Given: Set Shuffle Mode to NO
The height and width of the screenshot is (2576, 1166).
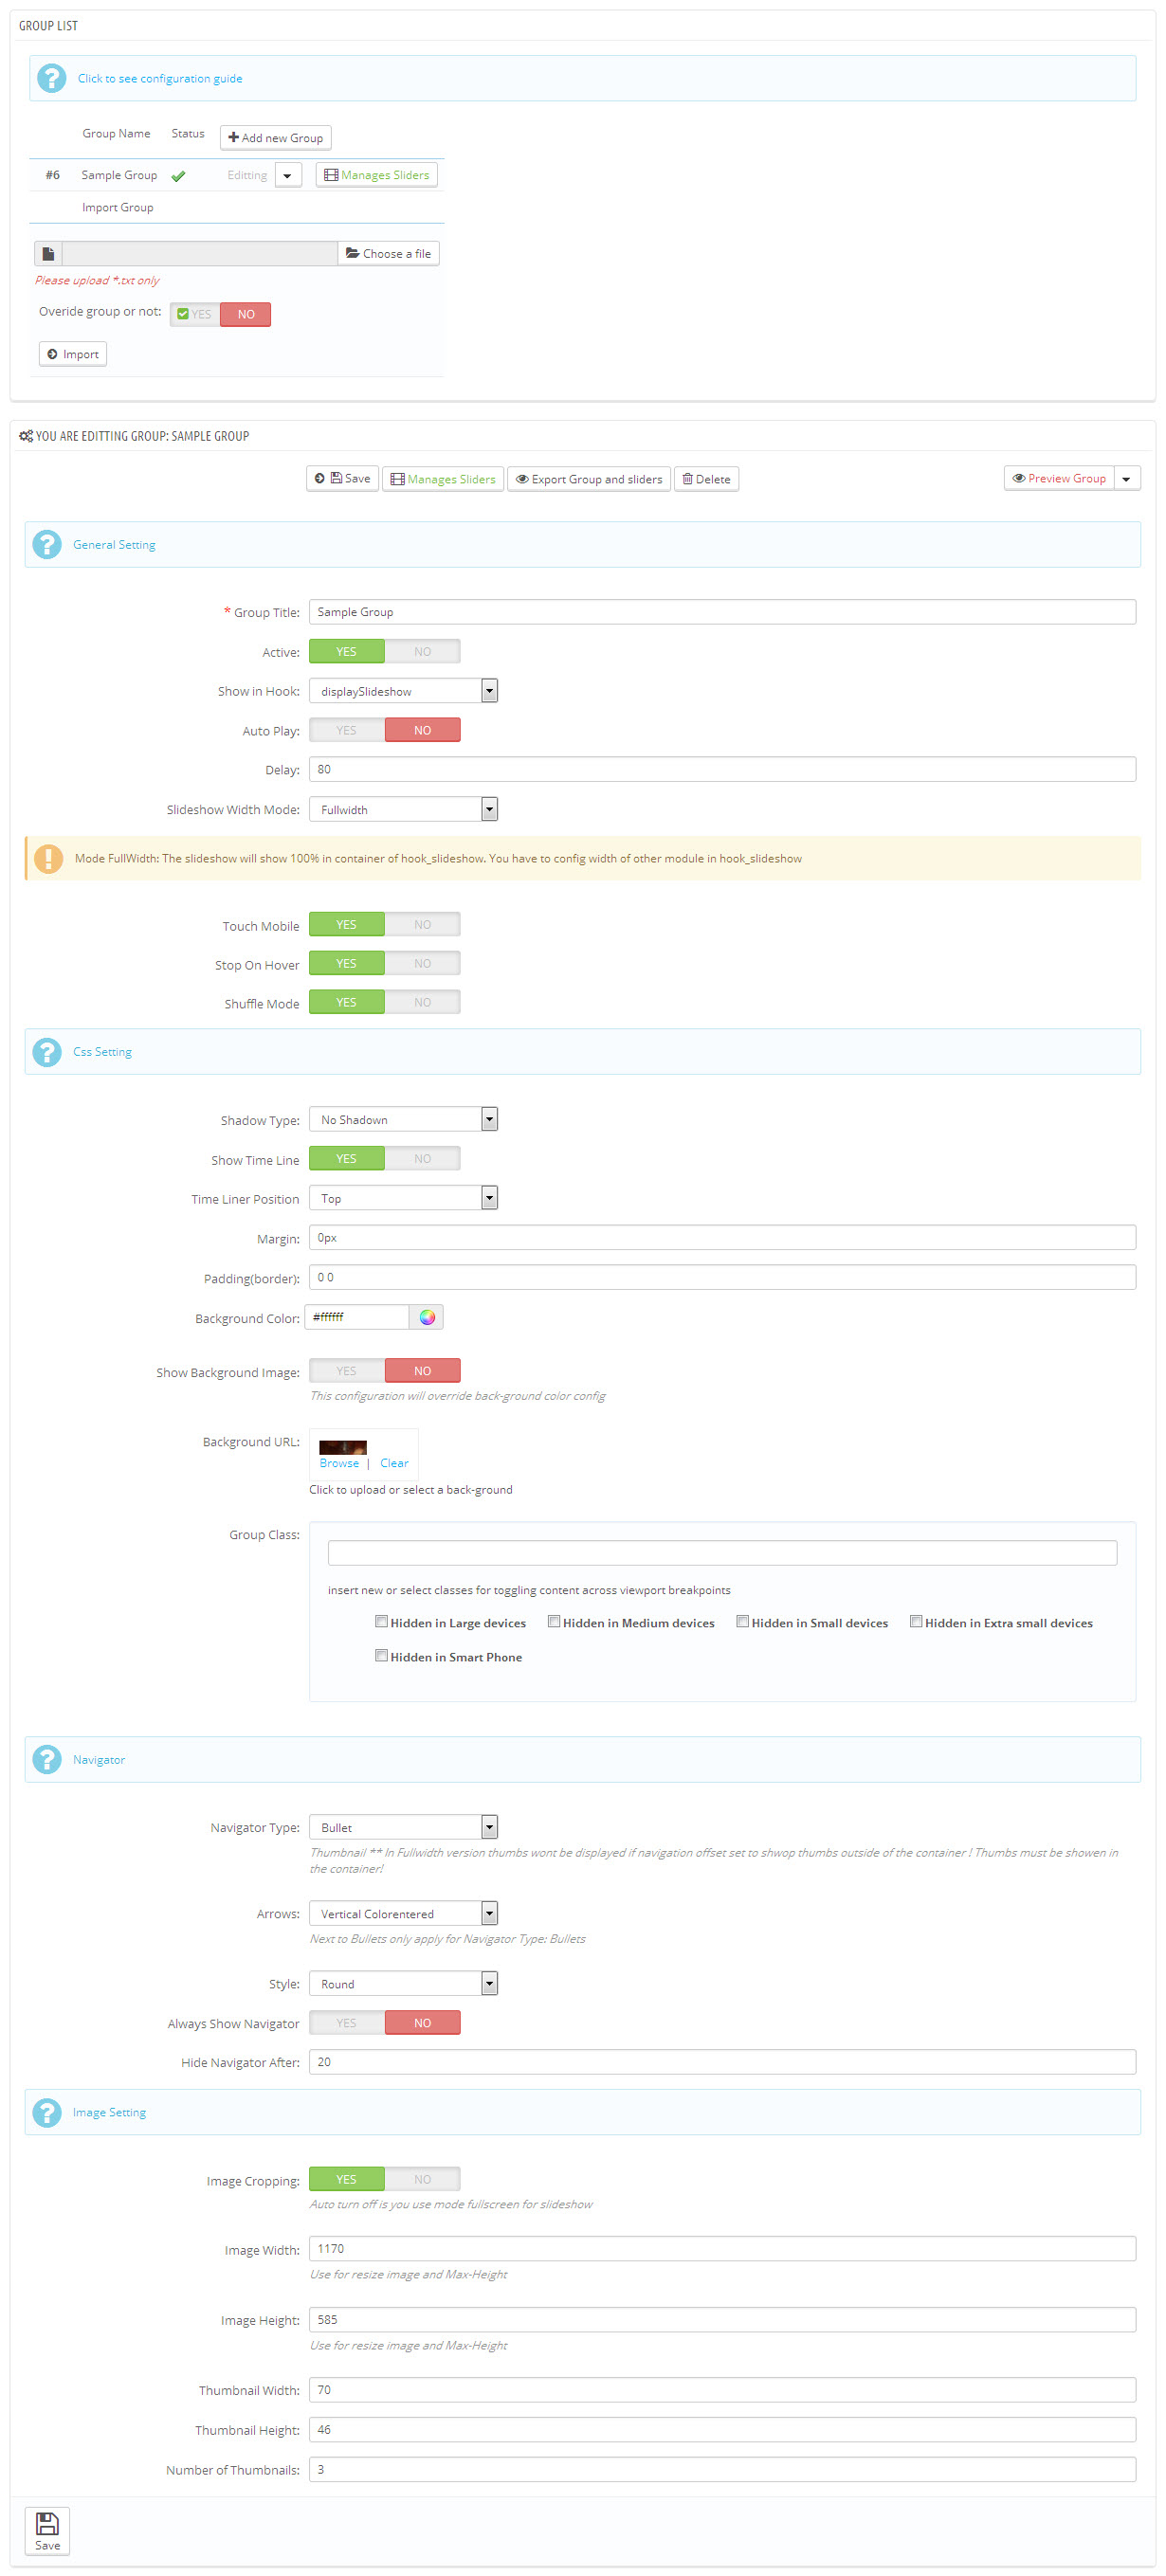Looking at the screenshot, I should point(422,1003).
